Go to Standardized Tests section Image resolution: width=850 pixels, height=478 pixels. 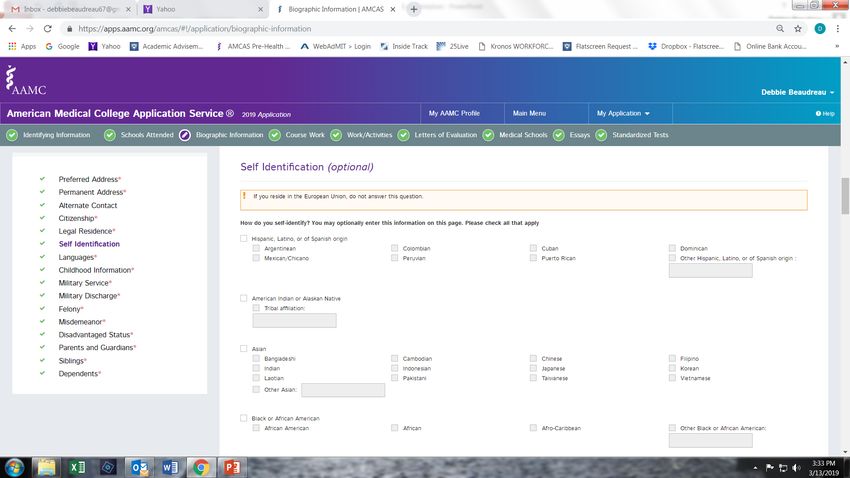click(632, 135)
